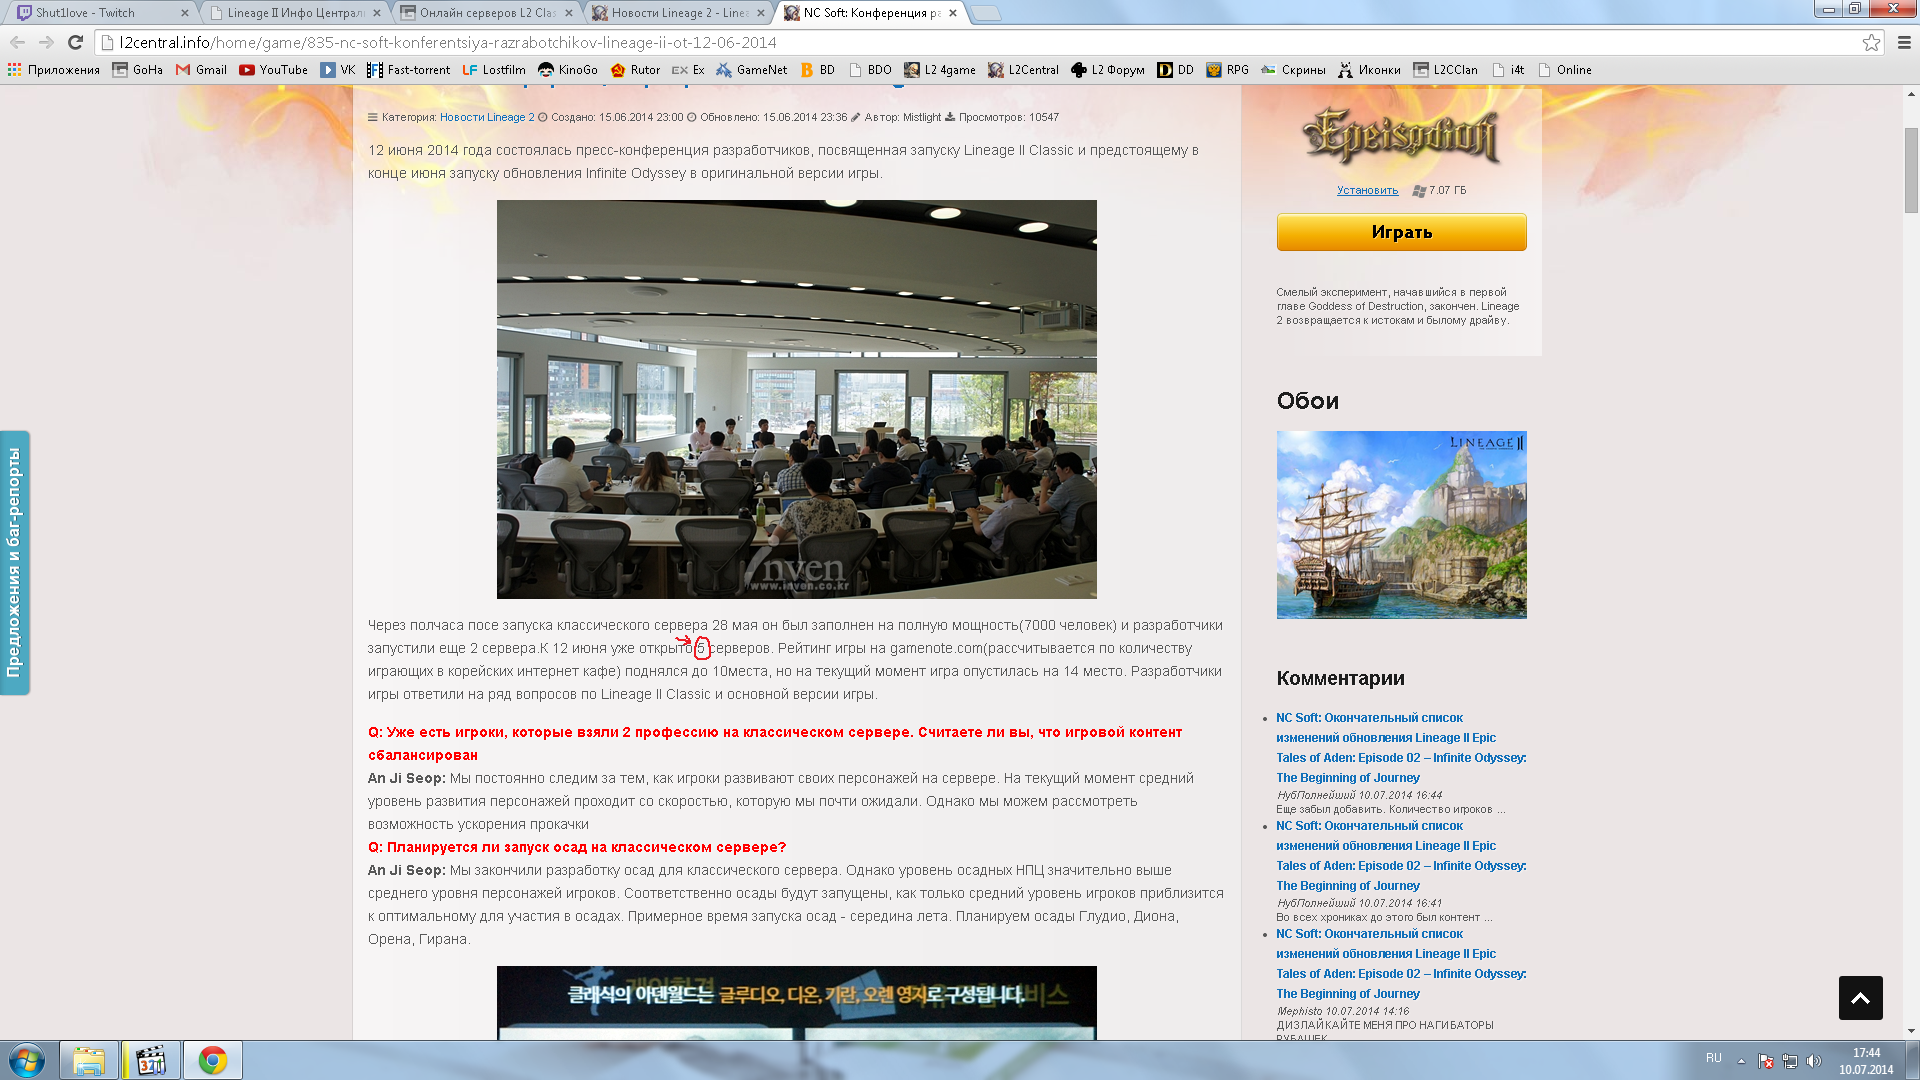Open the comment by НубПолнейший 10.07.2014 16:44
Screen dimensions: 1920x1080
coord(1400,747)
